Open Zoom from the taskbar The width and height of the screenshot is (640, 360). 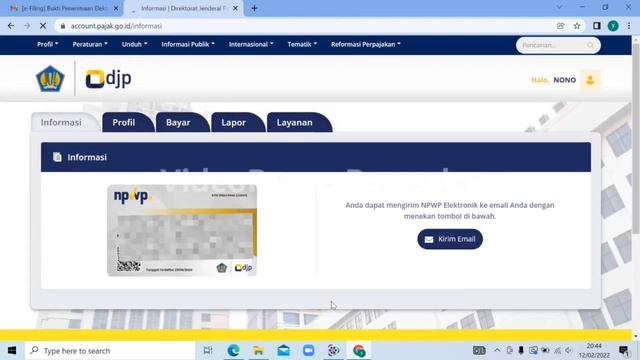309,351
